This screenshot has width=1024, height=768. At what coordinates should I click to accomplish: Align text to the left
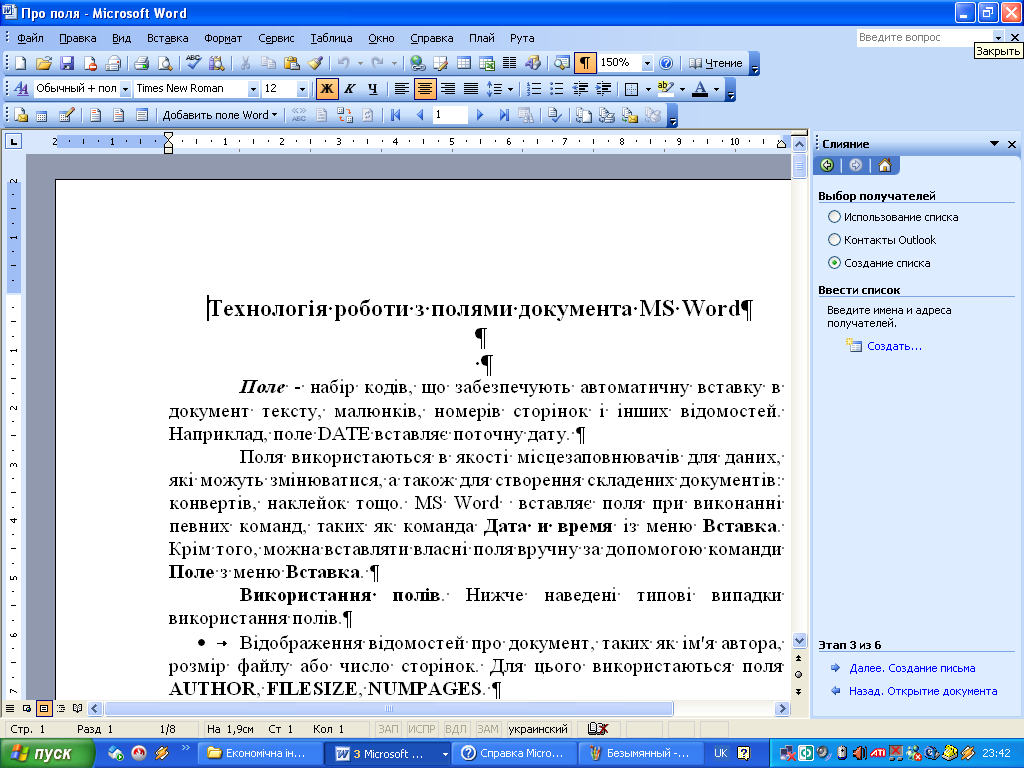[x=402, y=88]
